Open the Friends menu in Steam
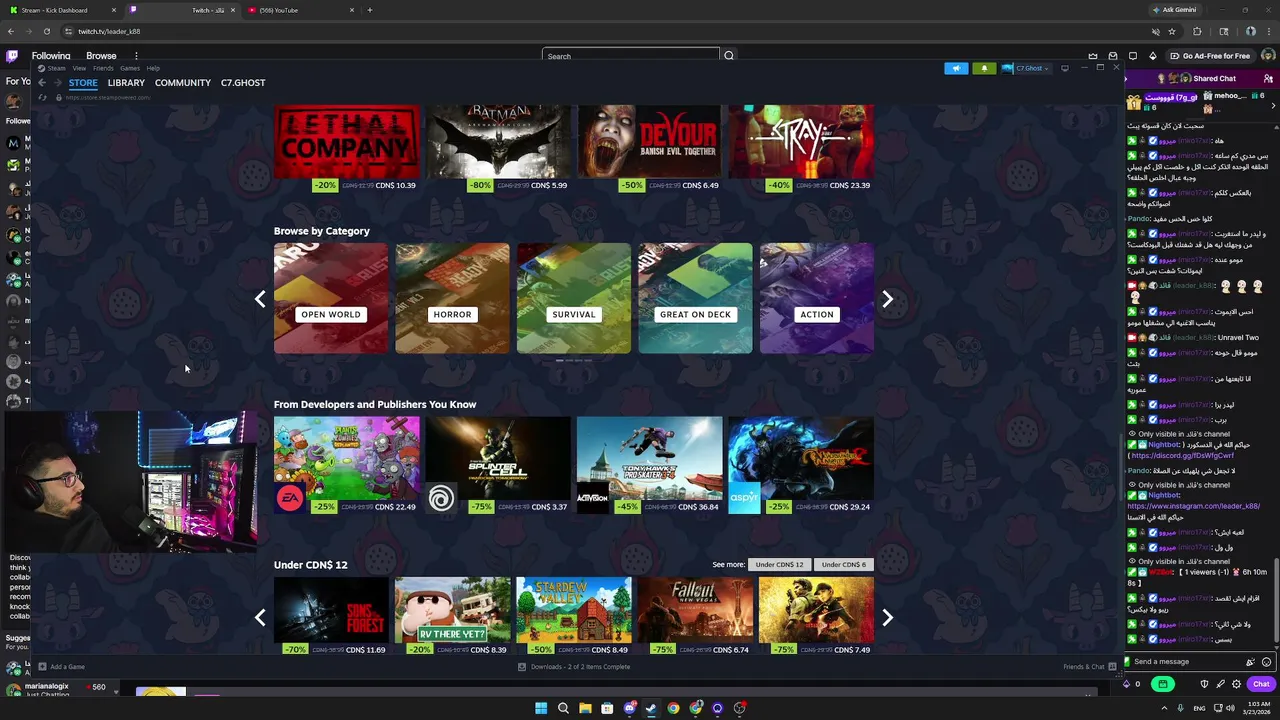 pyautogui.click(x=103, y=68)
